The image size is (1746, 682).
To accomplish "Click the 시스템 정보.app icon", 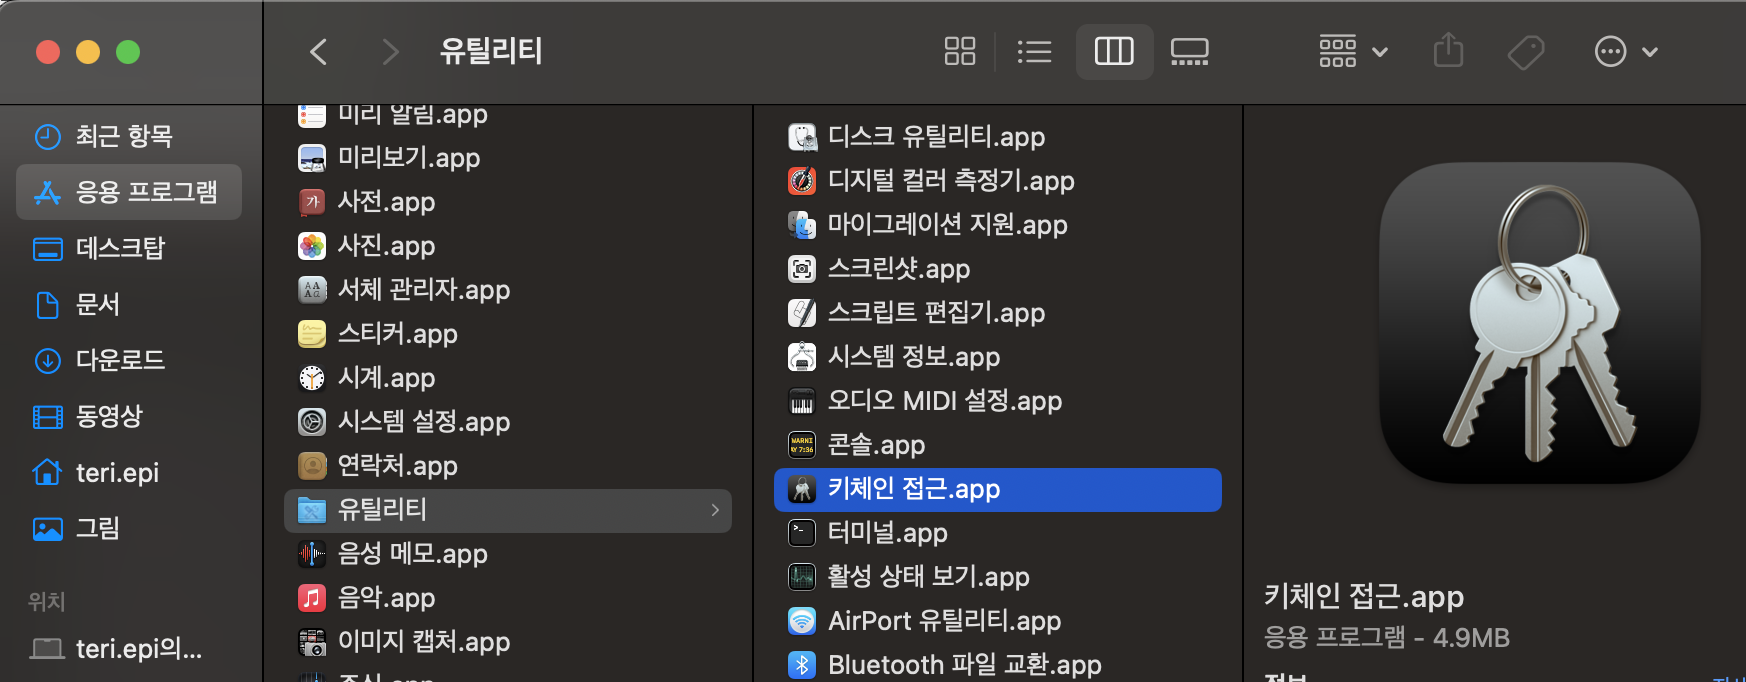I will [x=802, y=357].
